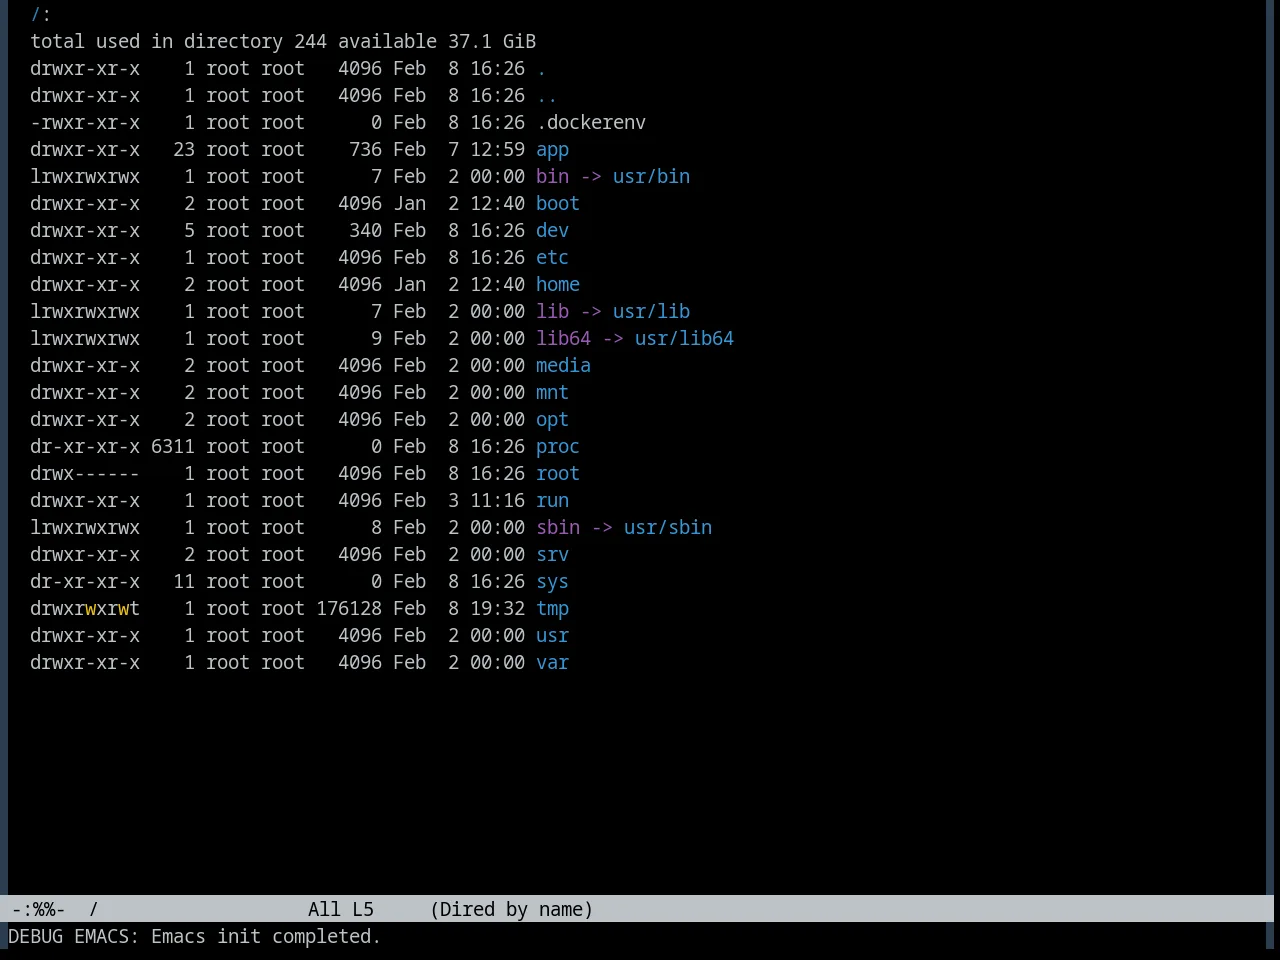Click the '-:%%-' buffer status indicator
The width and height of the screenshot is (1280, 960).
pos(38,910)
